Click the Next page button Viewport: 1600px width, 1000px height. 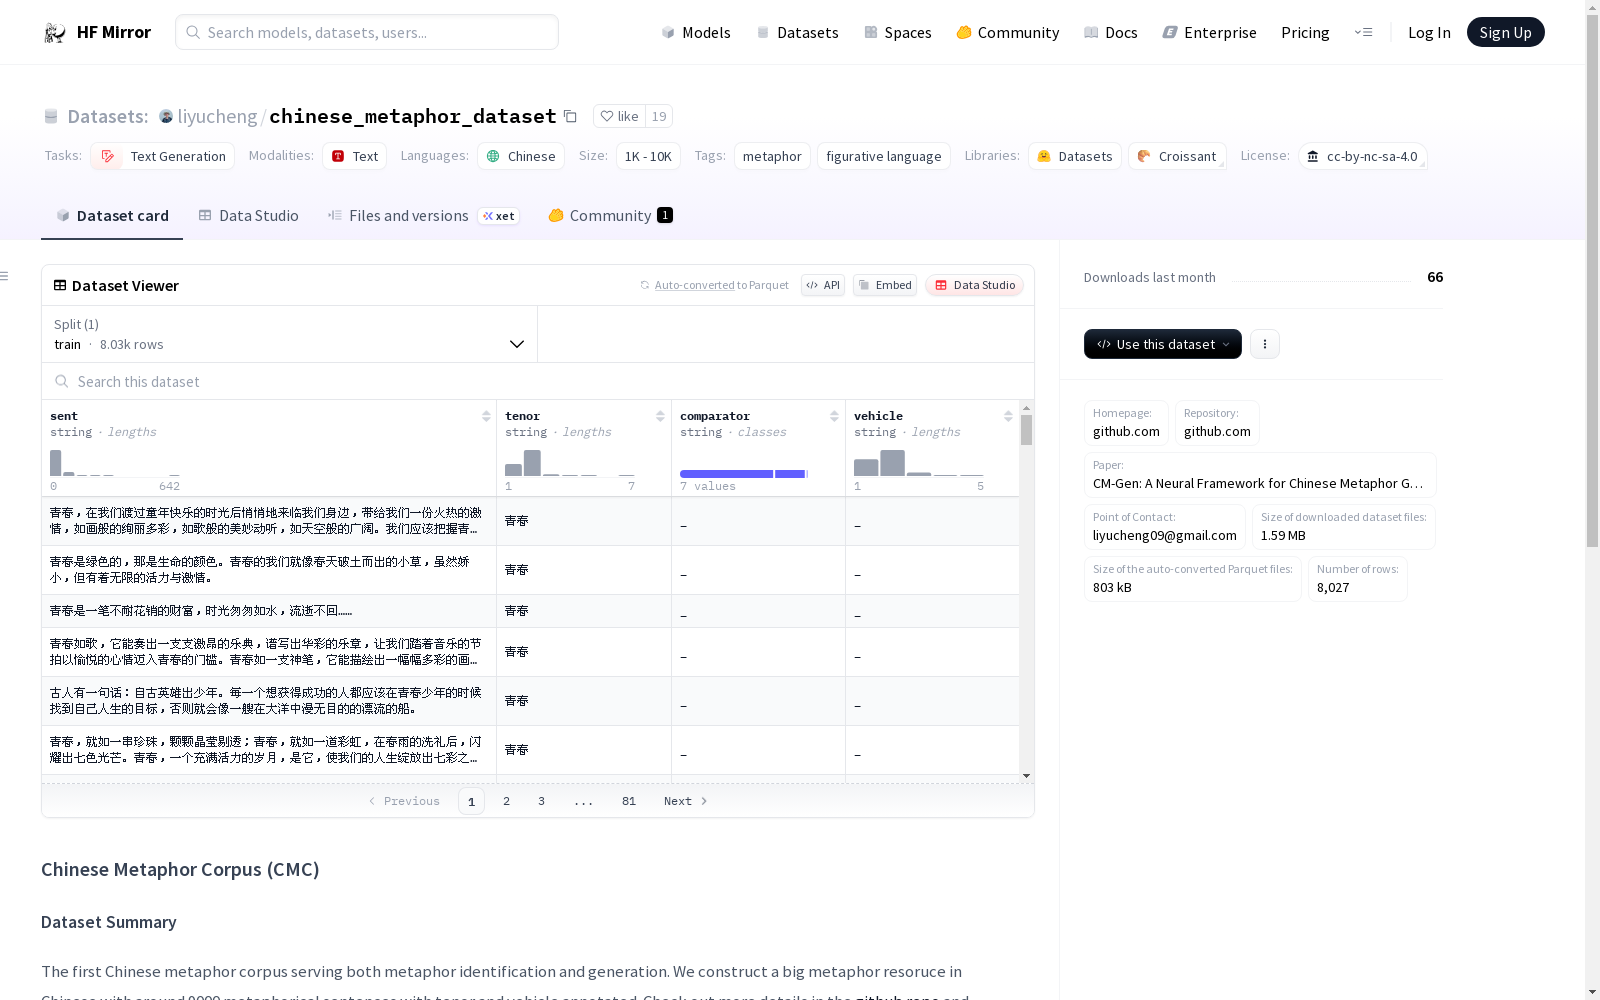click(686, 801)
